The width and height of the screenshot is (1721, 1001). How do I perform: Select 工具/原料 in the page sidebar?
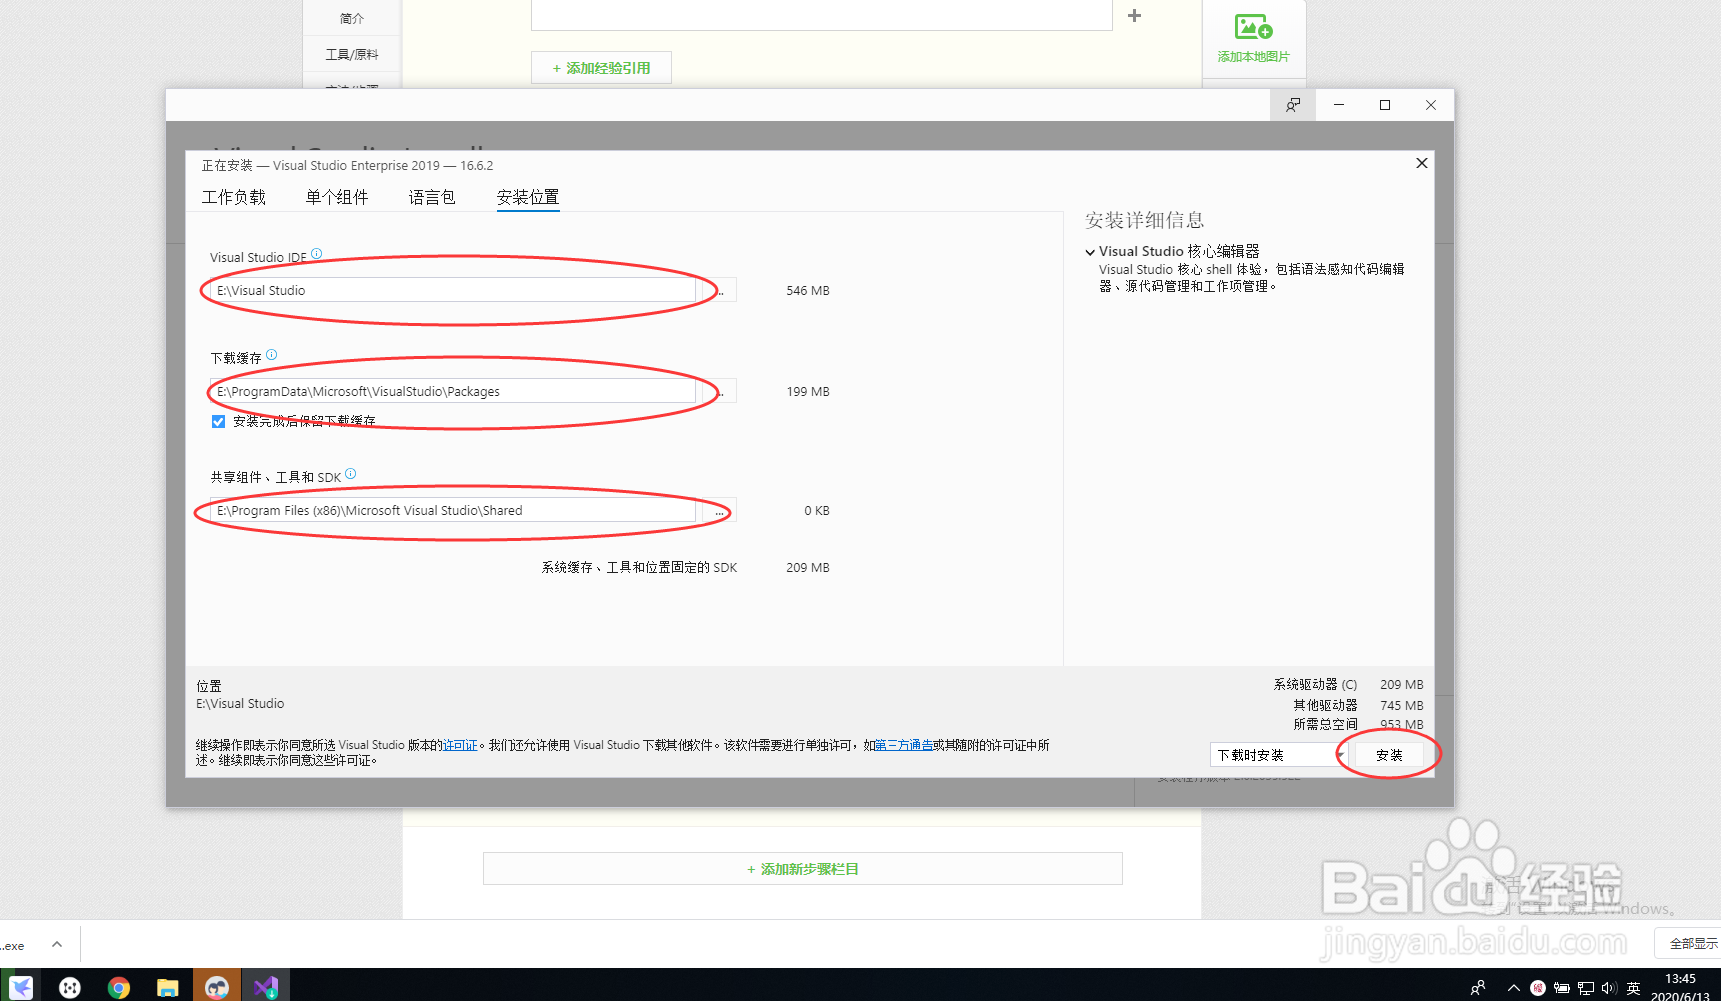point(352,54)
